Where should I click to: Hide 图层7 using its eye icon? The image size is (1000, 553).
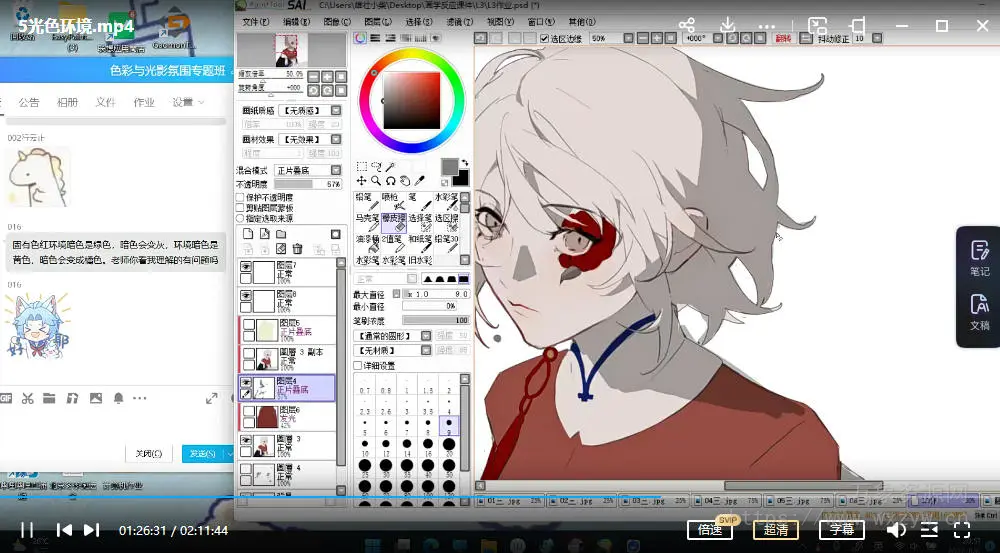coord(246,267)
